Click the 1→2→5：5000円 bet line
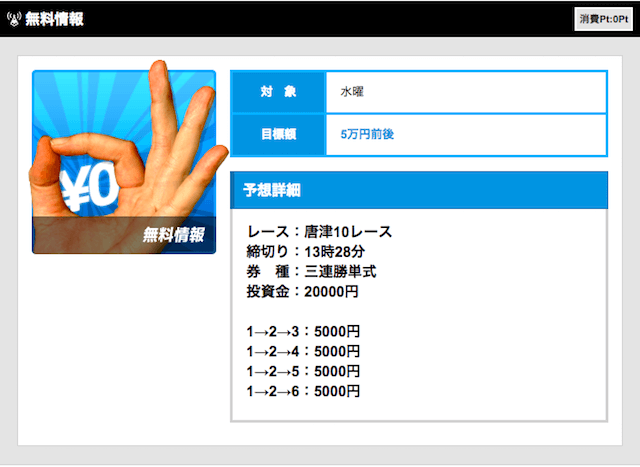Screen dimensions: 640x467 click(303, 371)
